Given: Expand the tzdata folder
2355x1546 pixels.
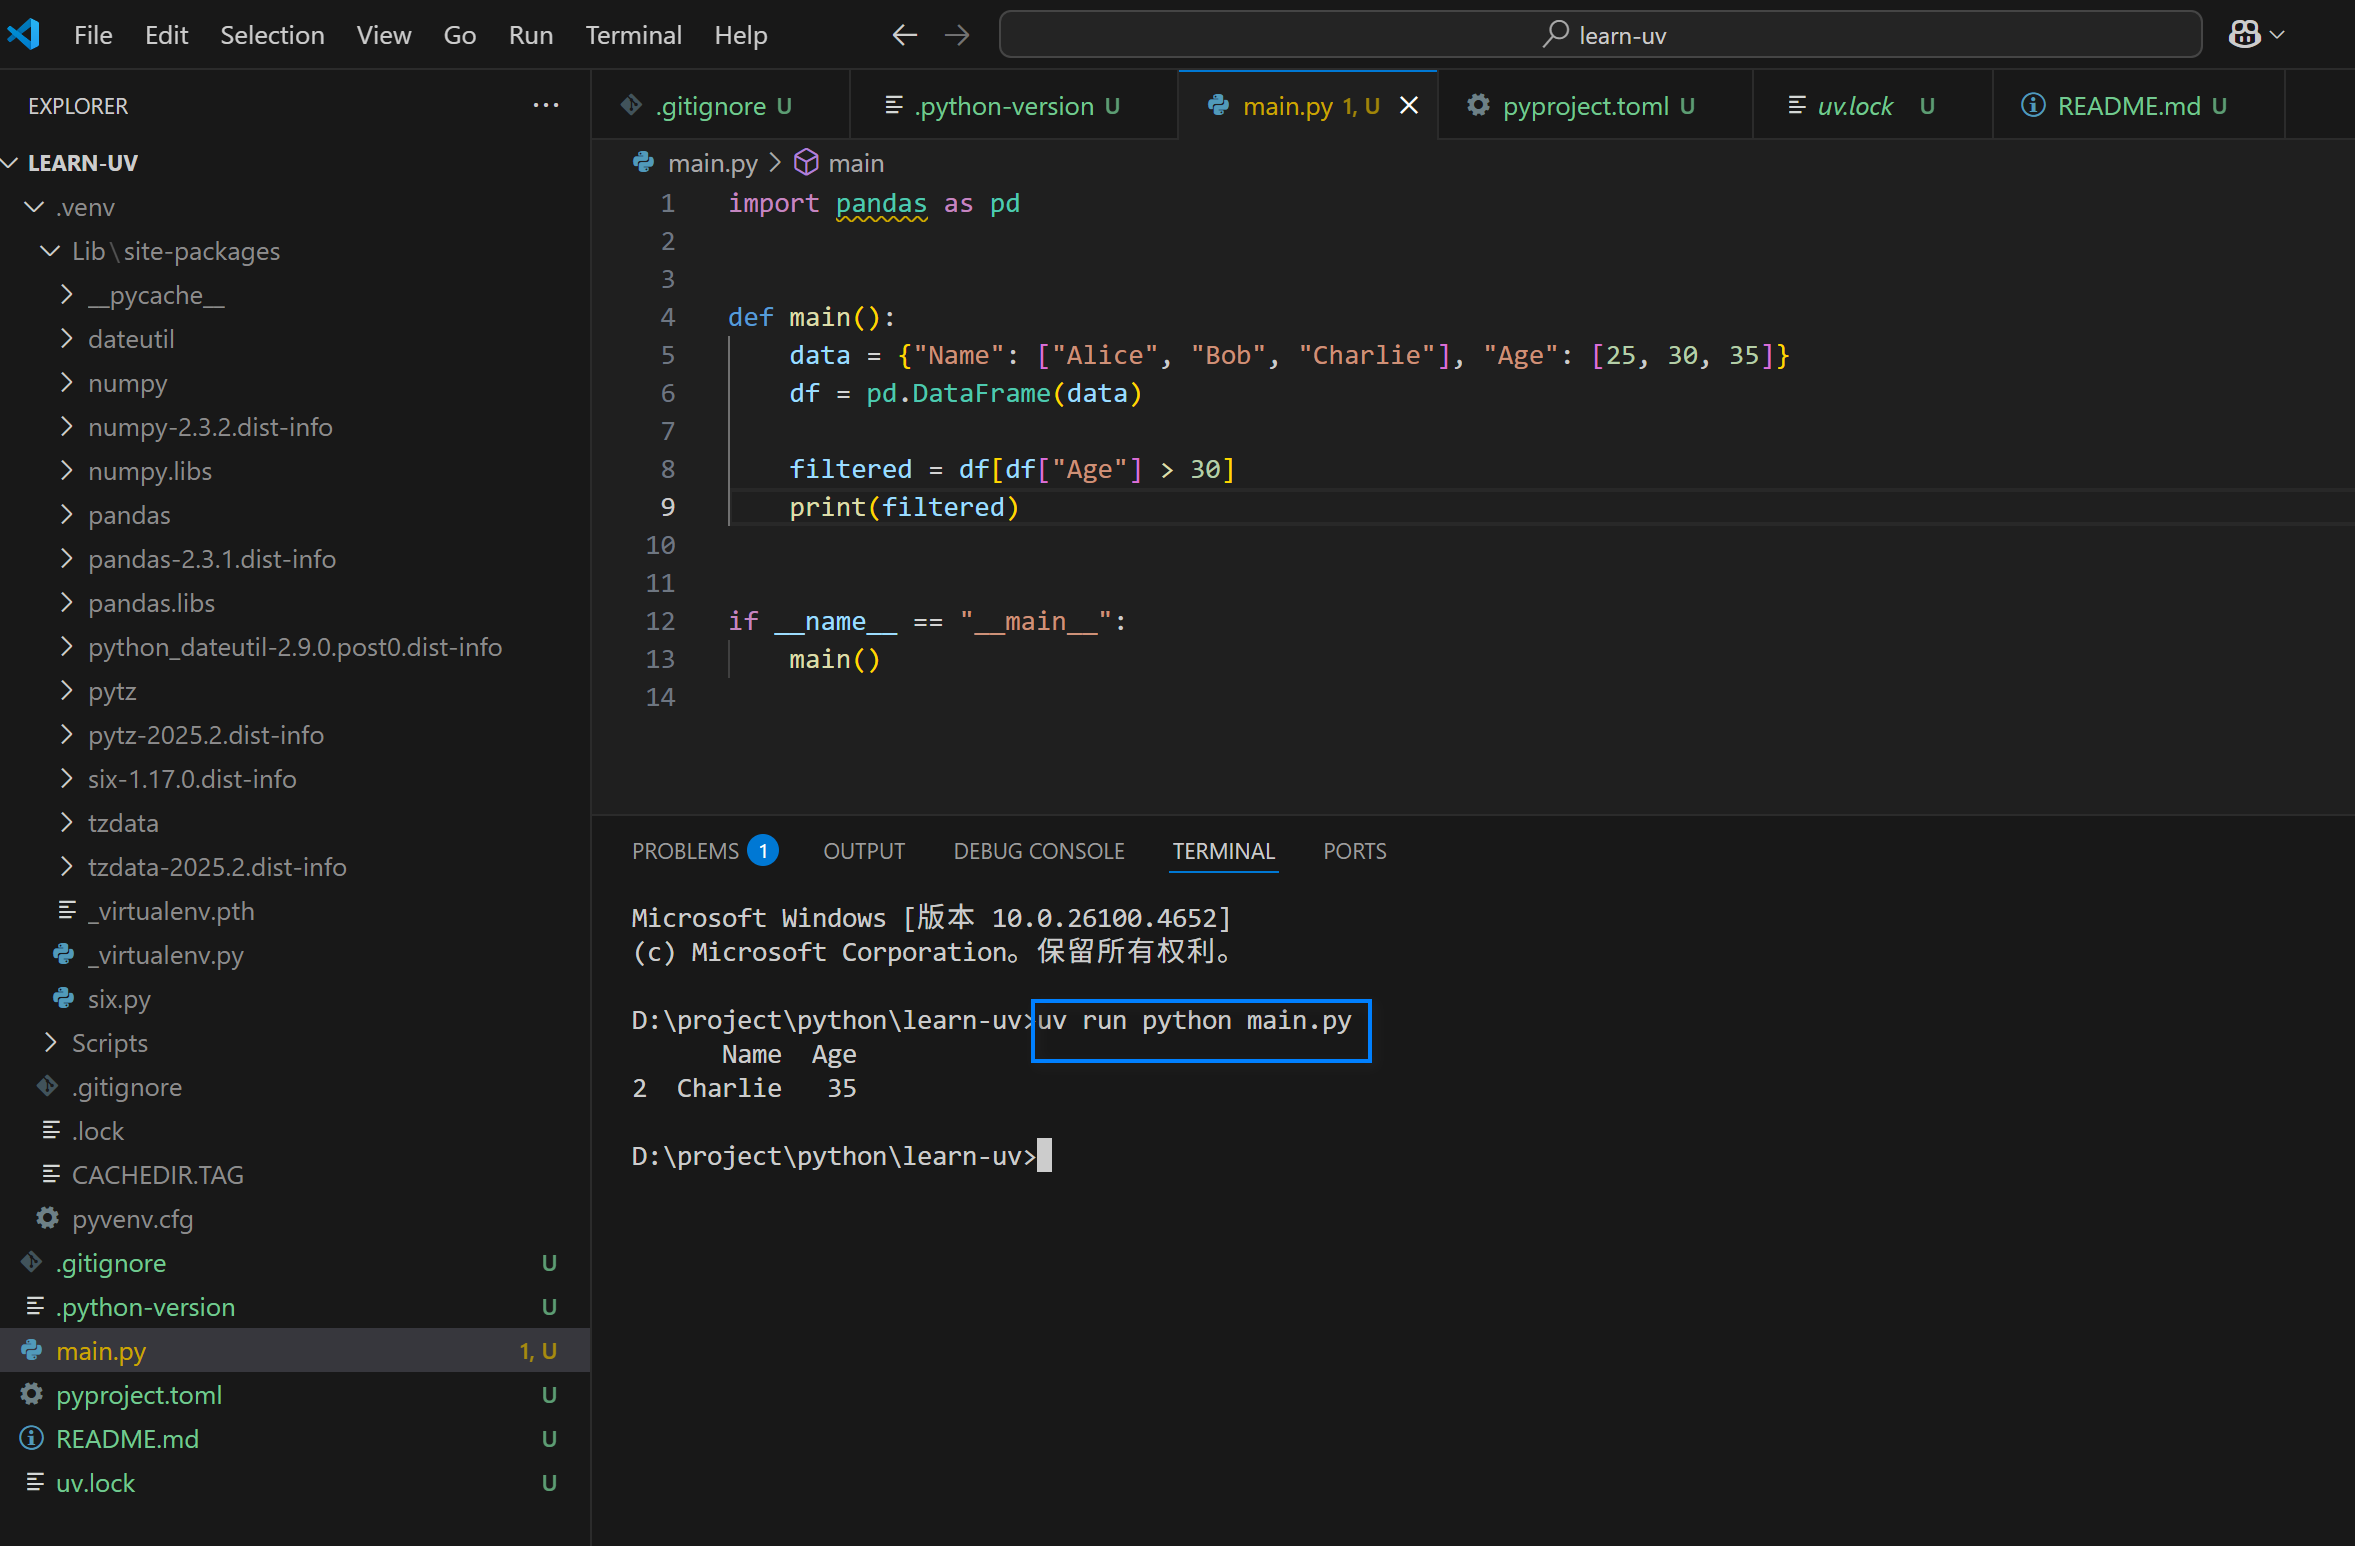Looking at the screenshot, I should click(x=295, y=823).
